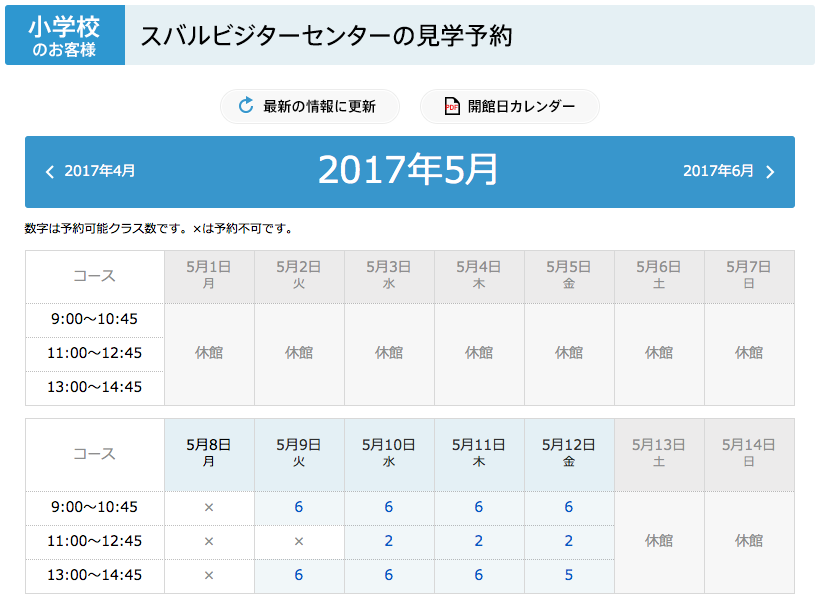Click the 5月14日 日 column header

(749, 454)
